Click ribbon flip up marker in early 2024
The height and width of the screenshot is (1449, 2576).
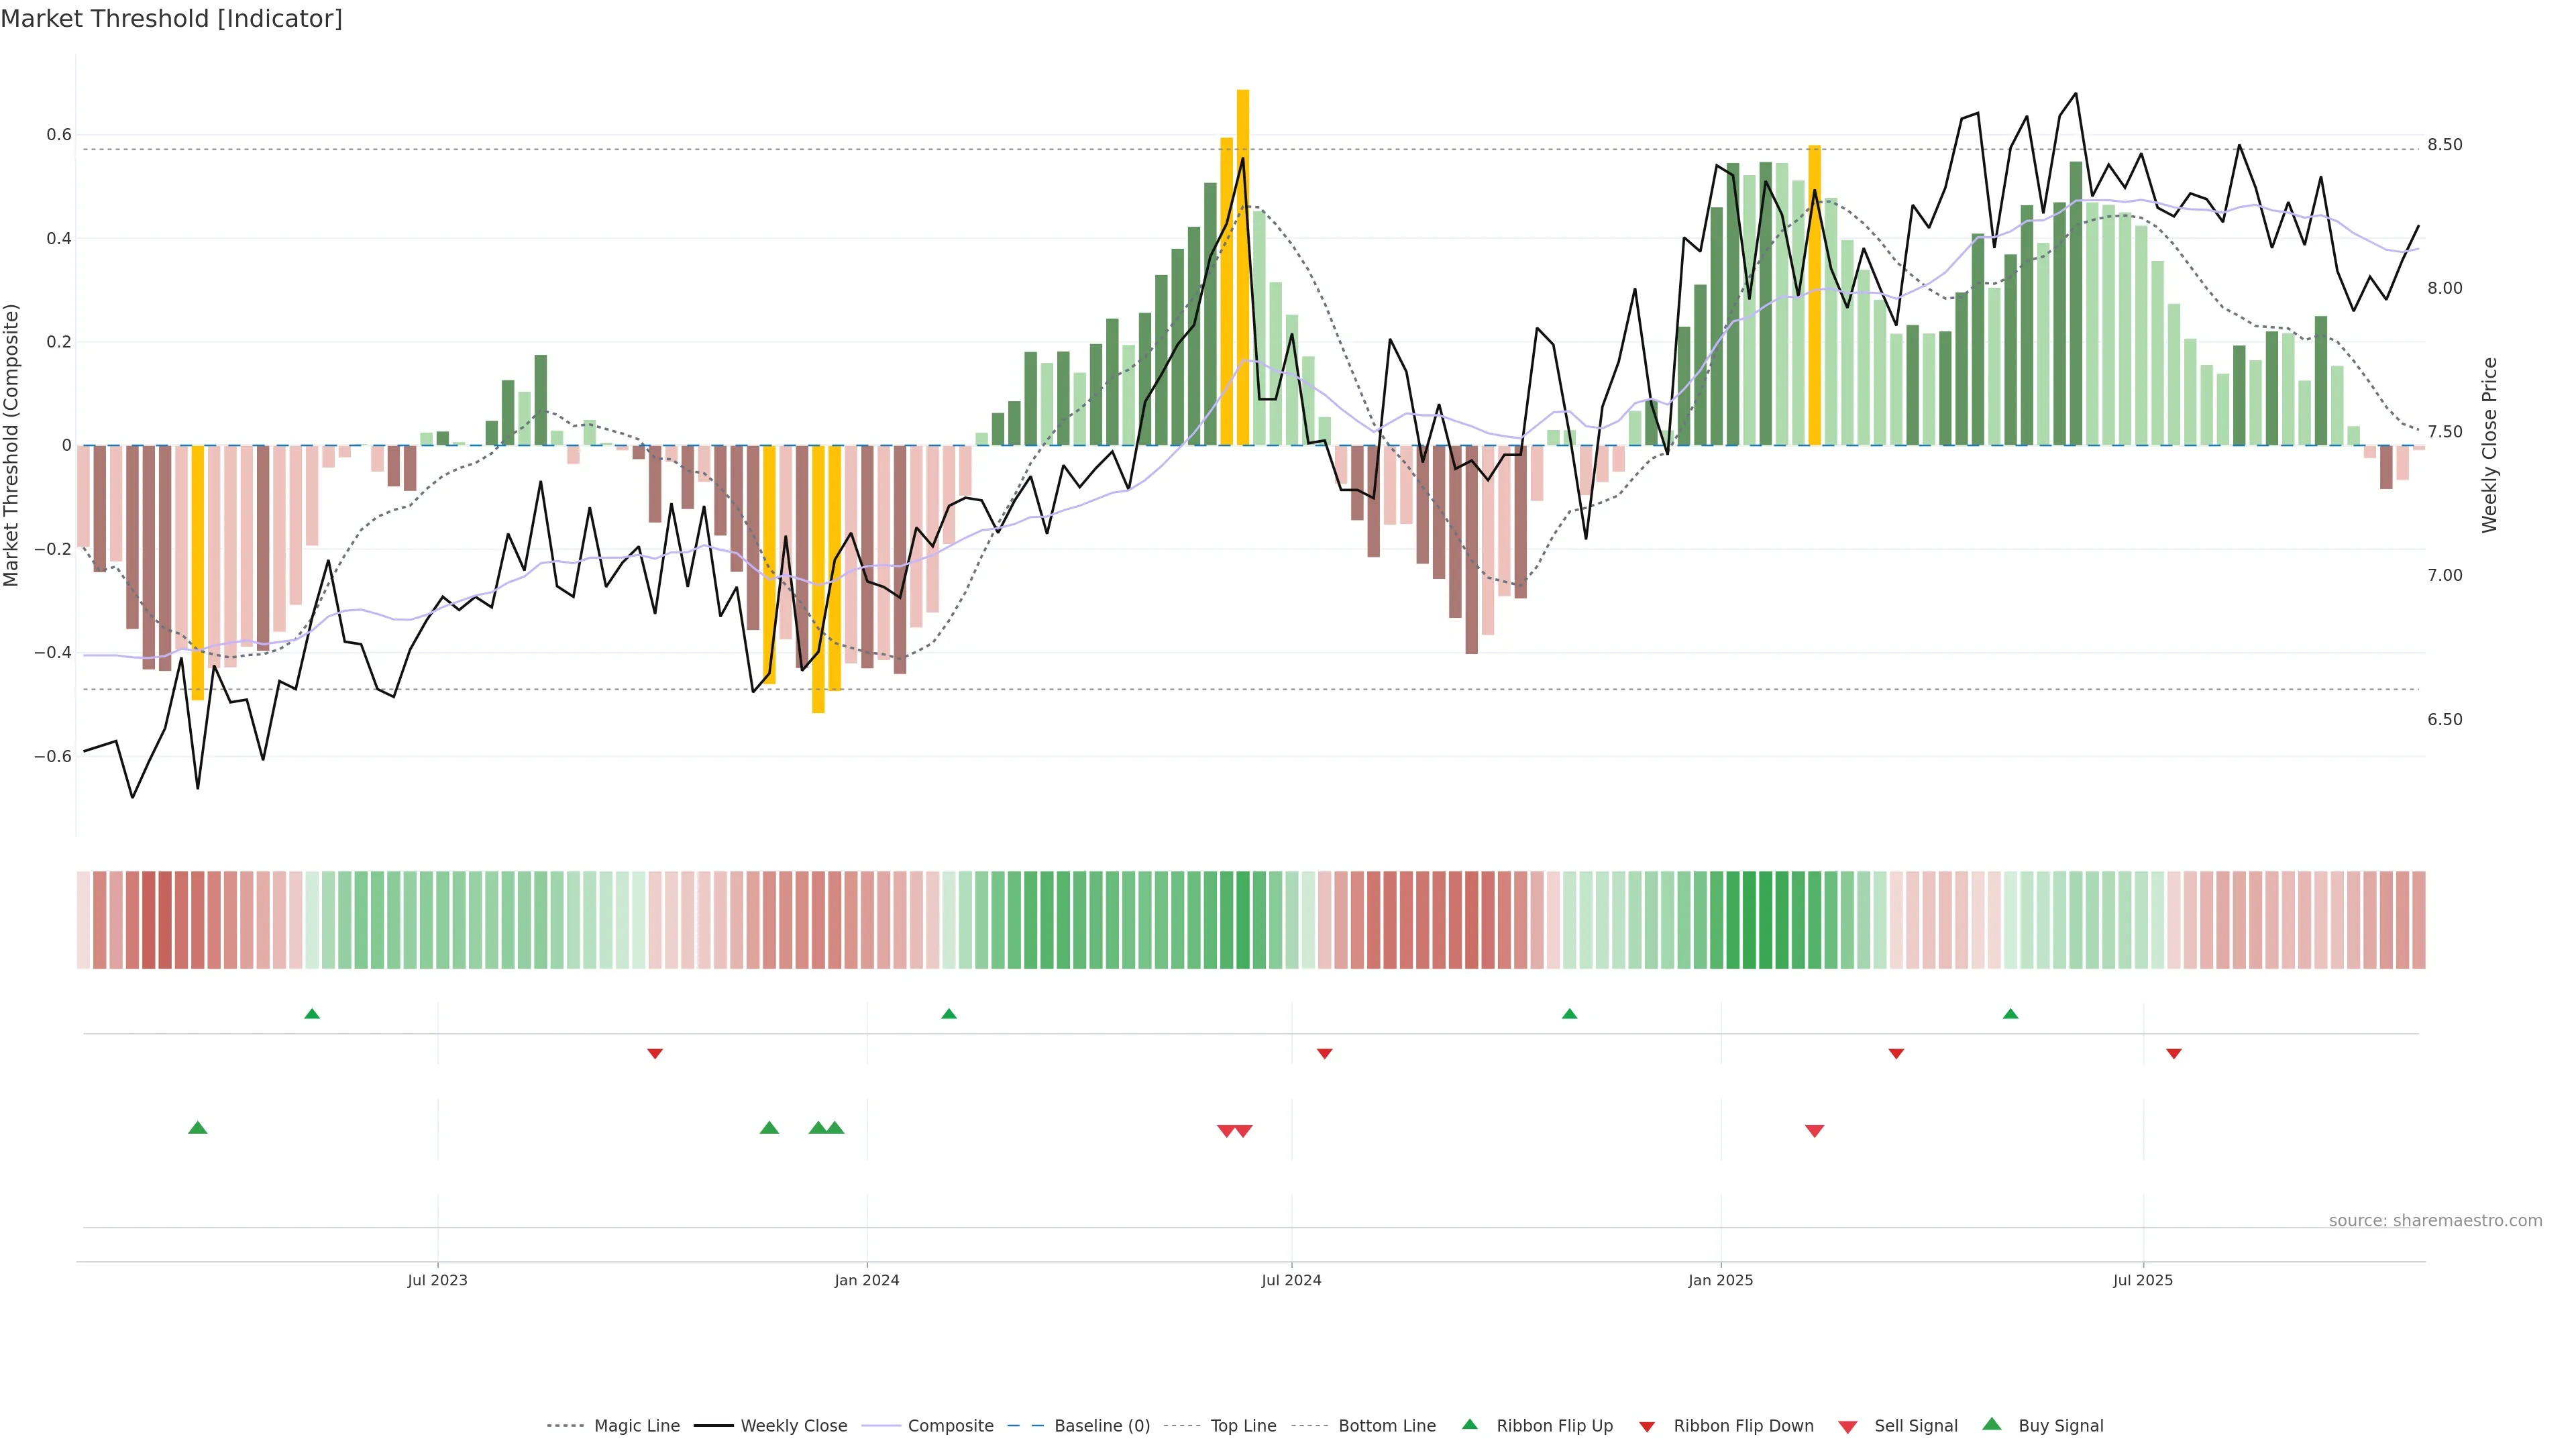949,1014
